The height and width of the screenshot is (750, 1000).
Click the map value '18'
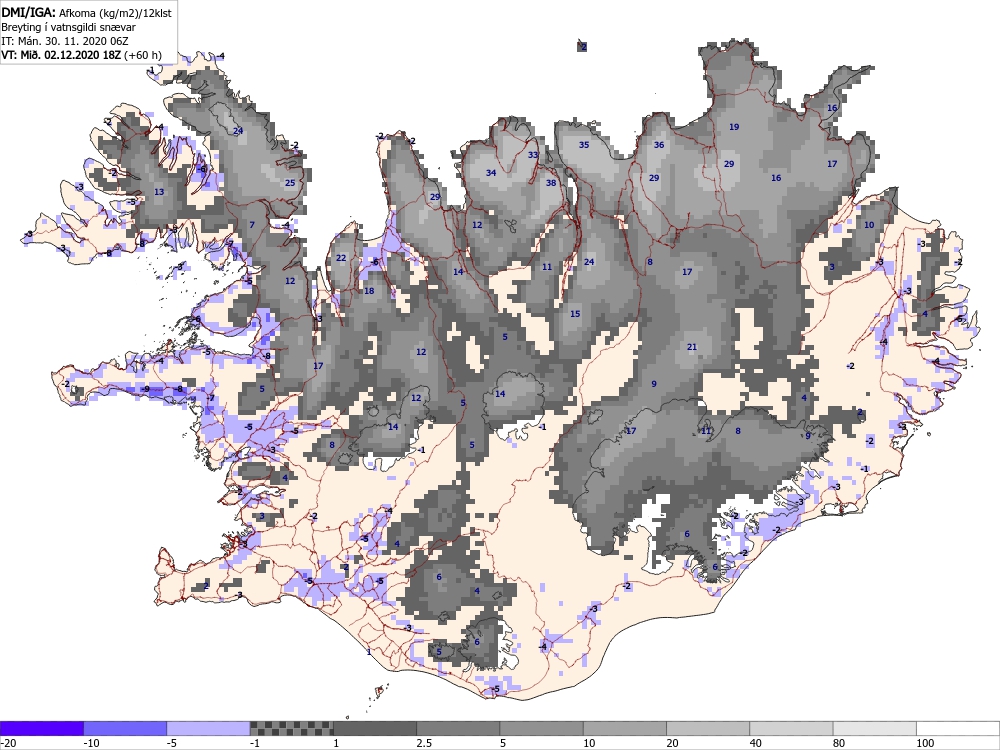tap(369, 291)
